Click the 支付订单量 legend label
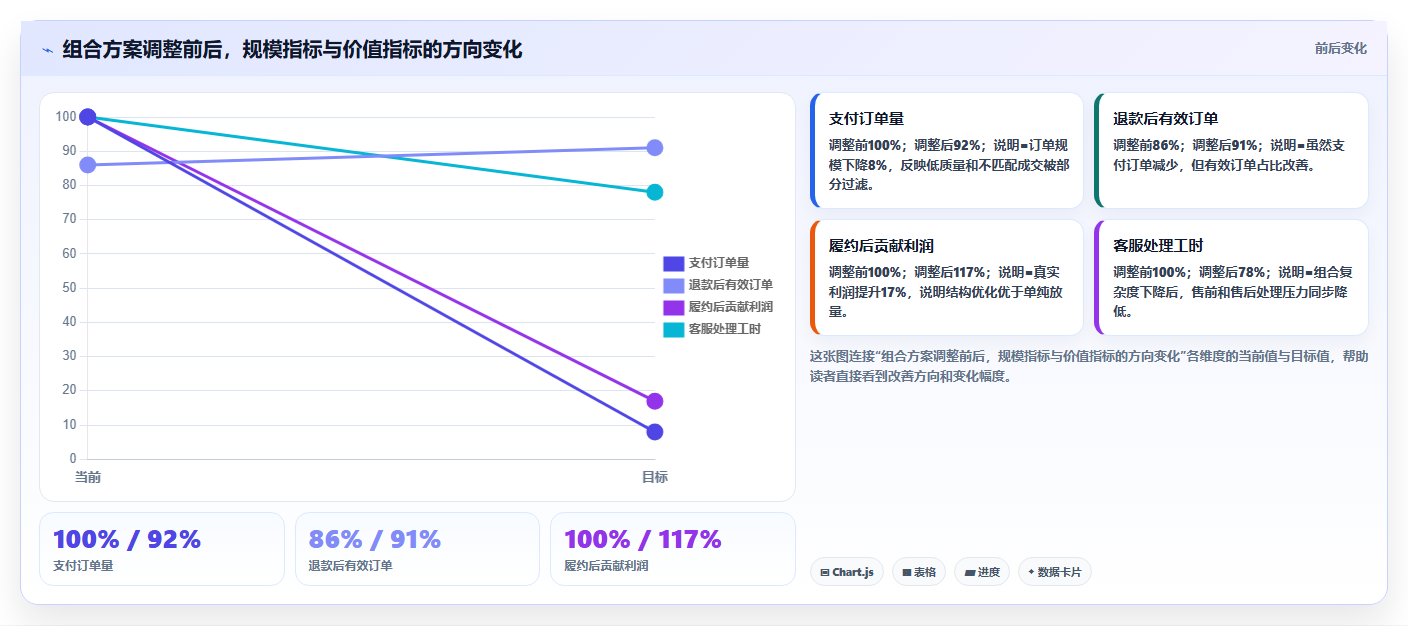 [x=718, y=263]
